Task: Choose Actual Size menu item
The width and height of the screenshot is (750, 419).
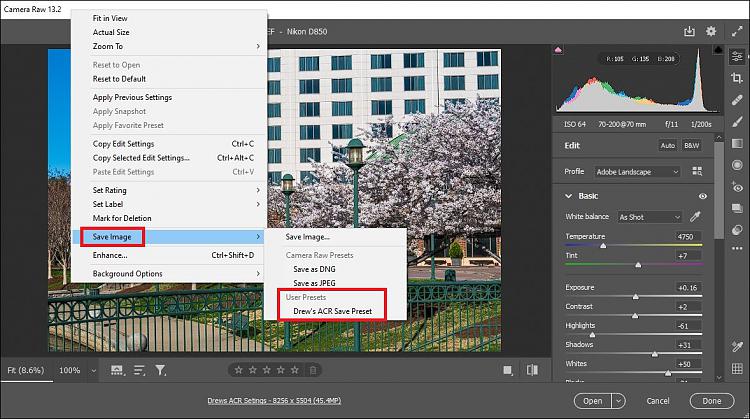Action: (x=169, y=32)
